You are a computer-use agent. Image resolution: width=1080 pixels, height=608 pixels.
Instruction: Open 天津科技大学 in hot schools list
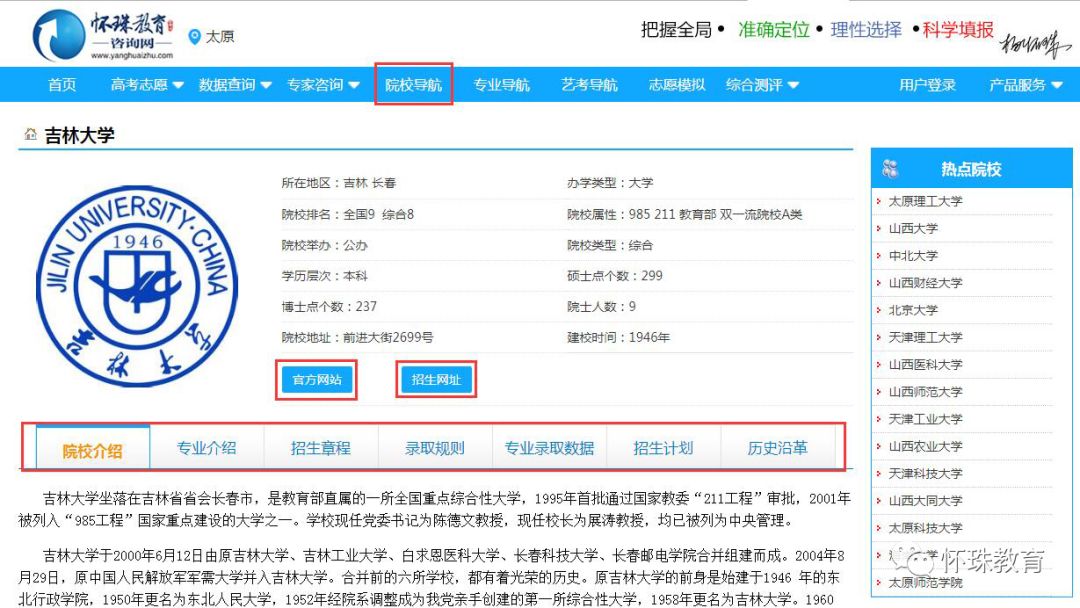point(925,473)
